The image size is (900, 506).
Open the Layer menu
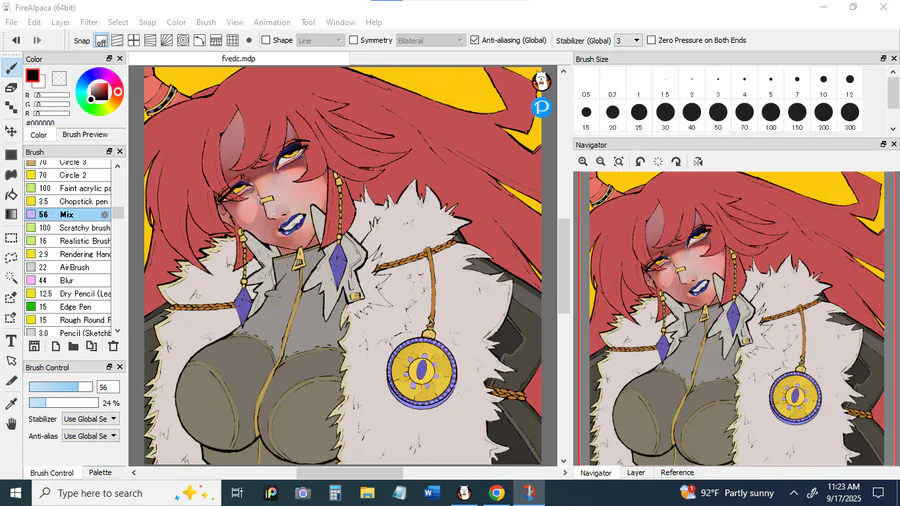point(60,22)
